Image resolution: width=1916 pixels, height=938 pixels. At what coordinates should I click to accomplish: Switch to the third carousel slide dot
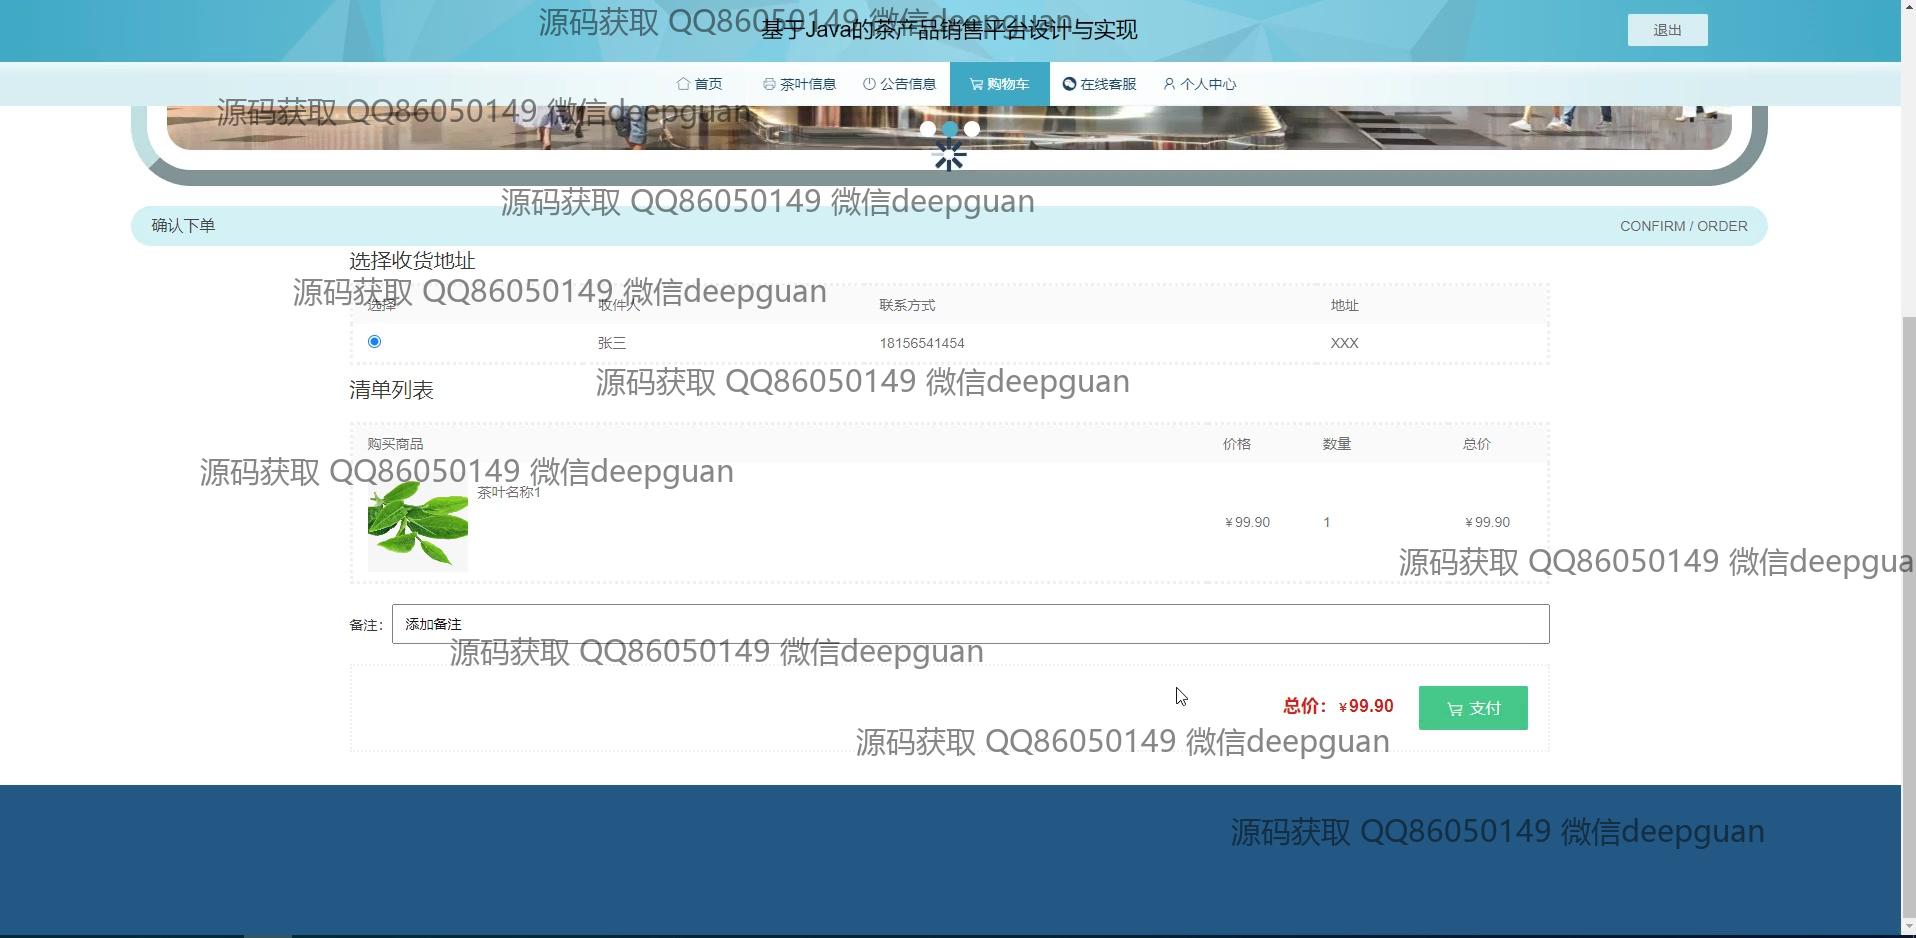[x=972, y=129]
